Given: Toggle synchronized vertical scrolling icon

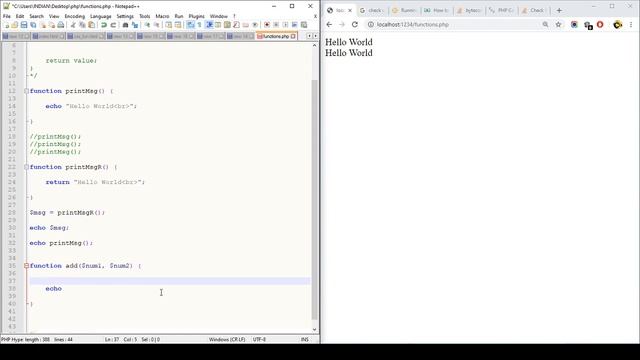Looking at the screenshot, I should click(x=168, y=25).
